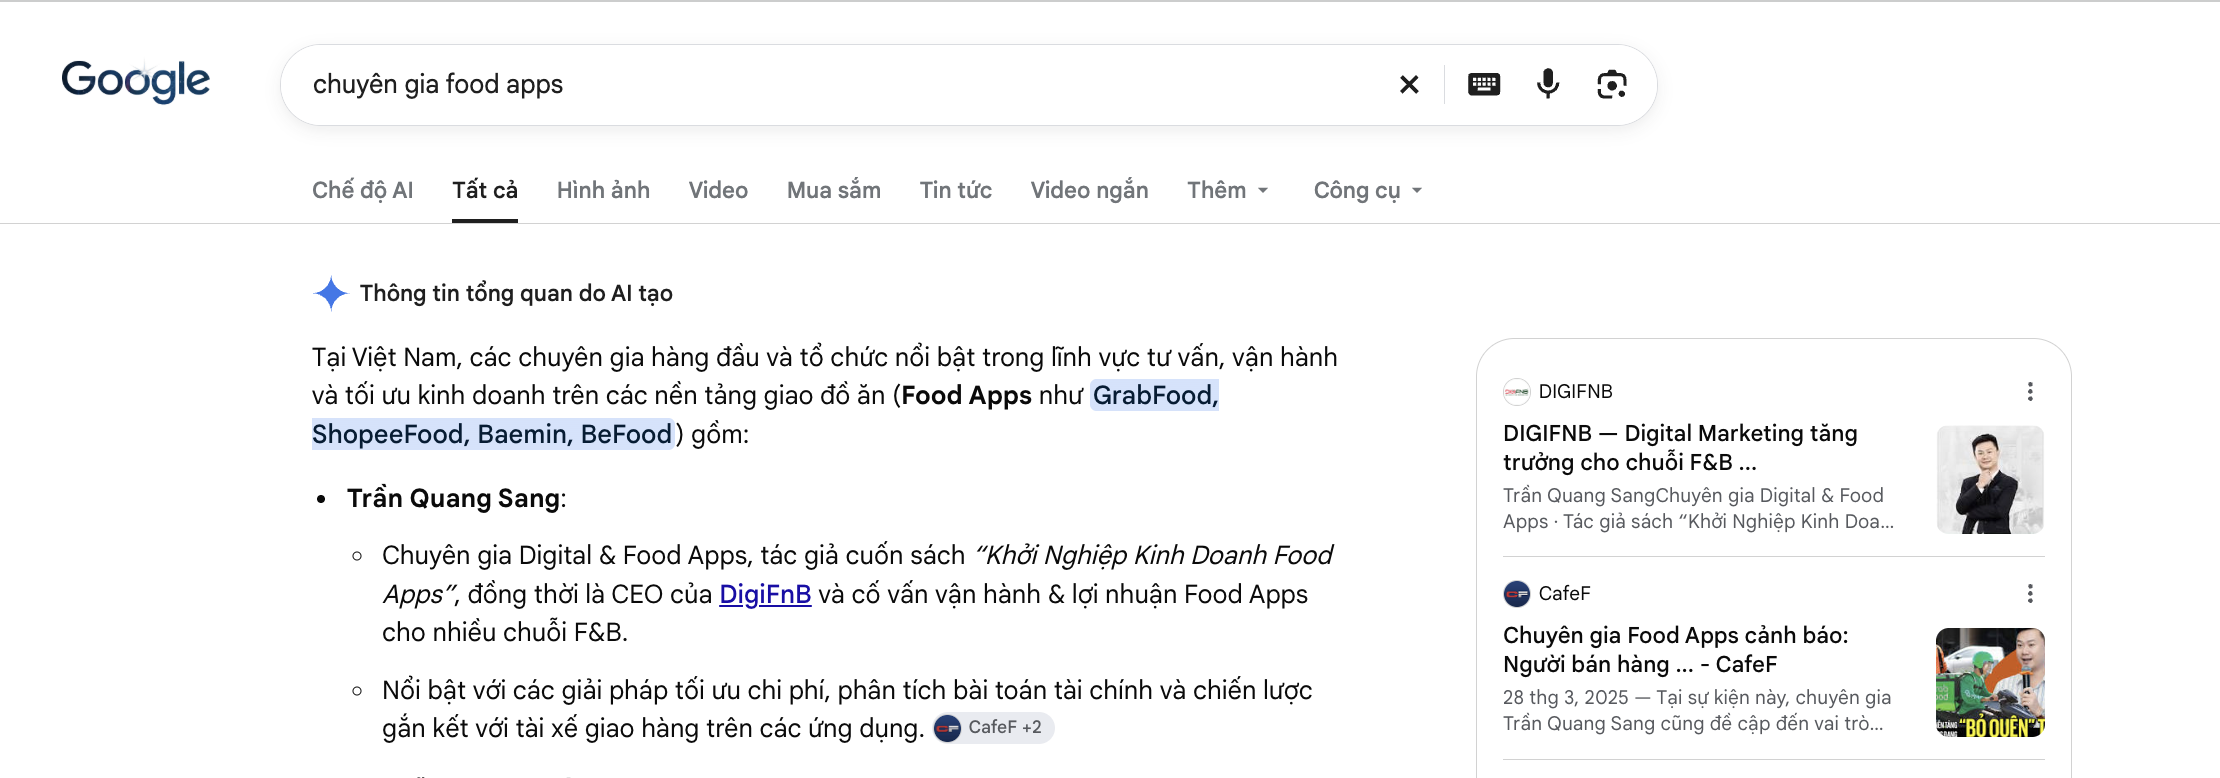Open the Video ngắn tab
The image size is (2220, 778).
[x=1090, y=190]
